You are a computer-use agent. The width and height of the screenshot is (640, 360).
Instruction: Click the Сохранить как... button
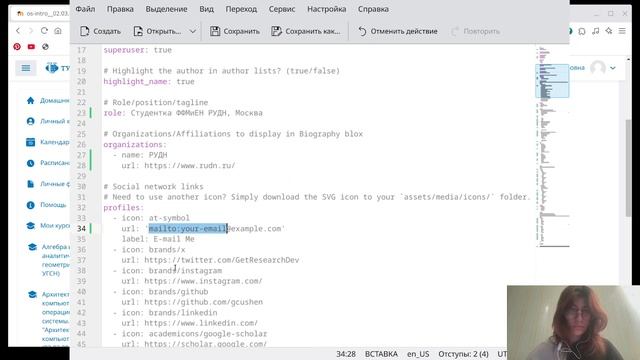306,31
